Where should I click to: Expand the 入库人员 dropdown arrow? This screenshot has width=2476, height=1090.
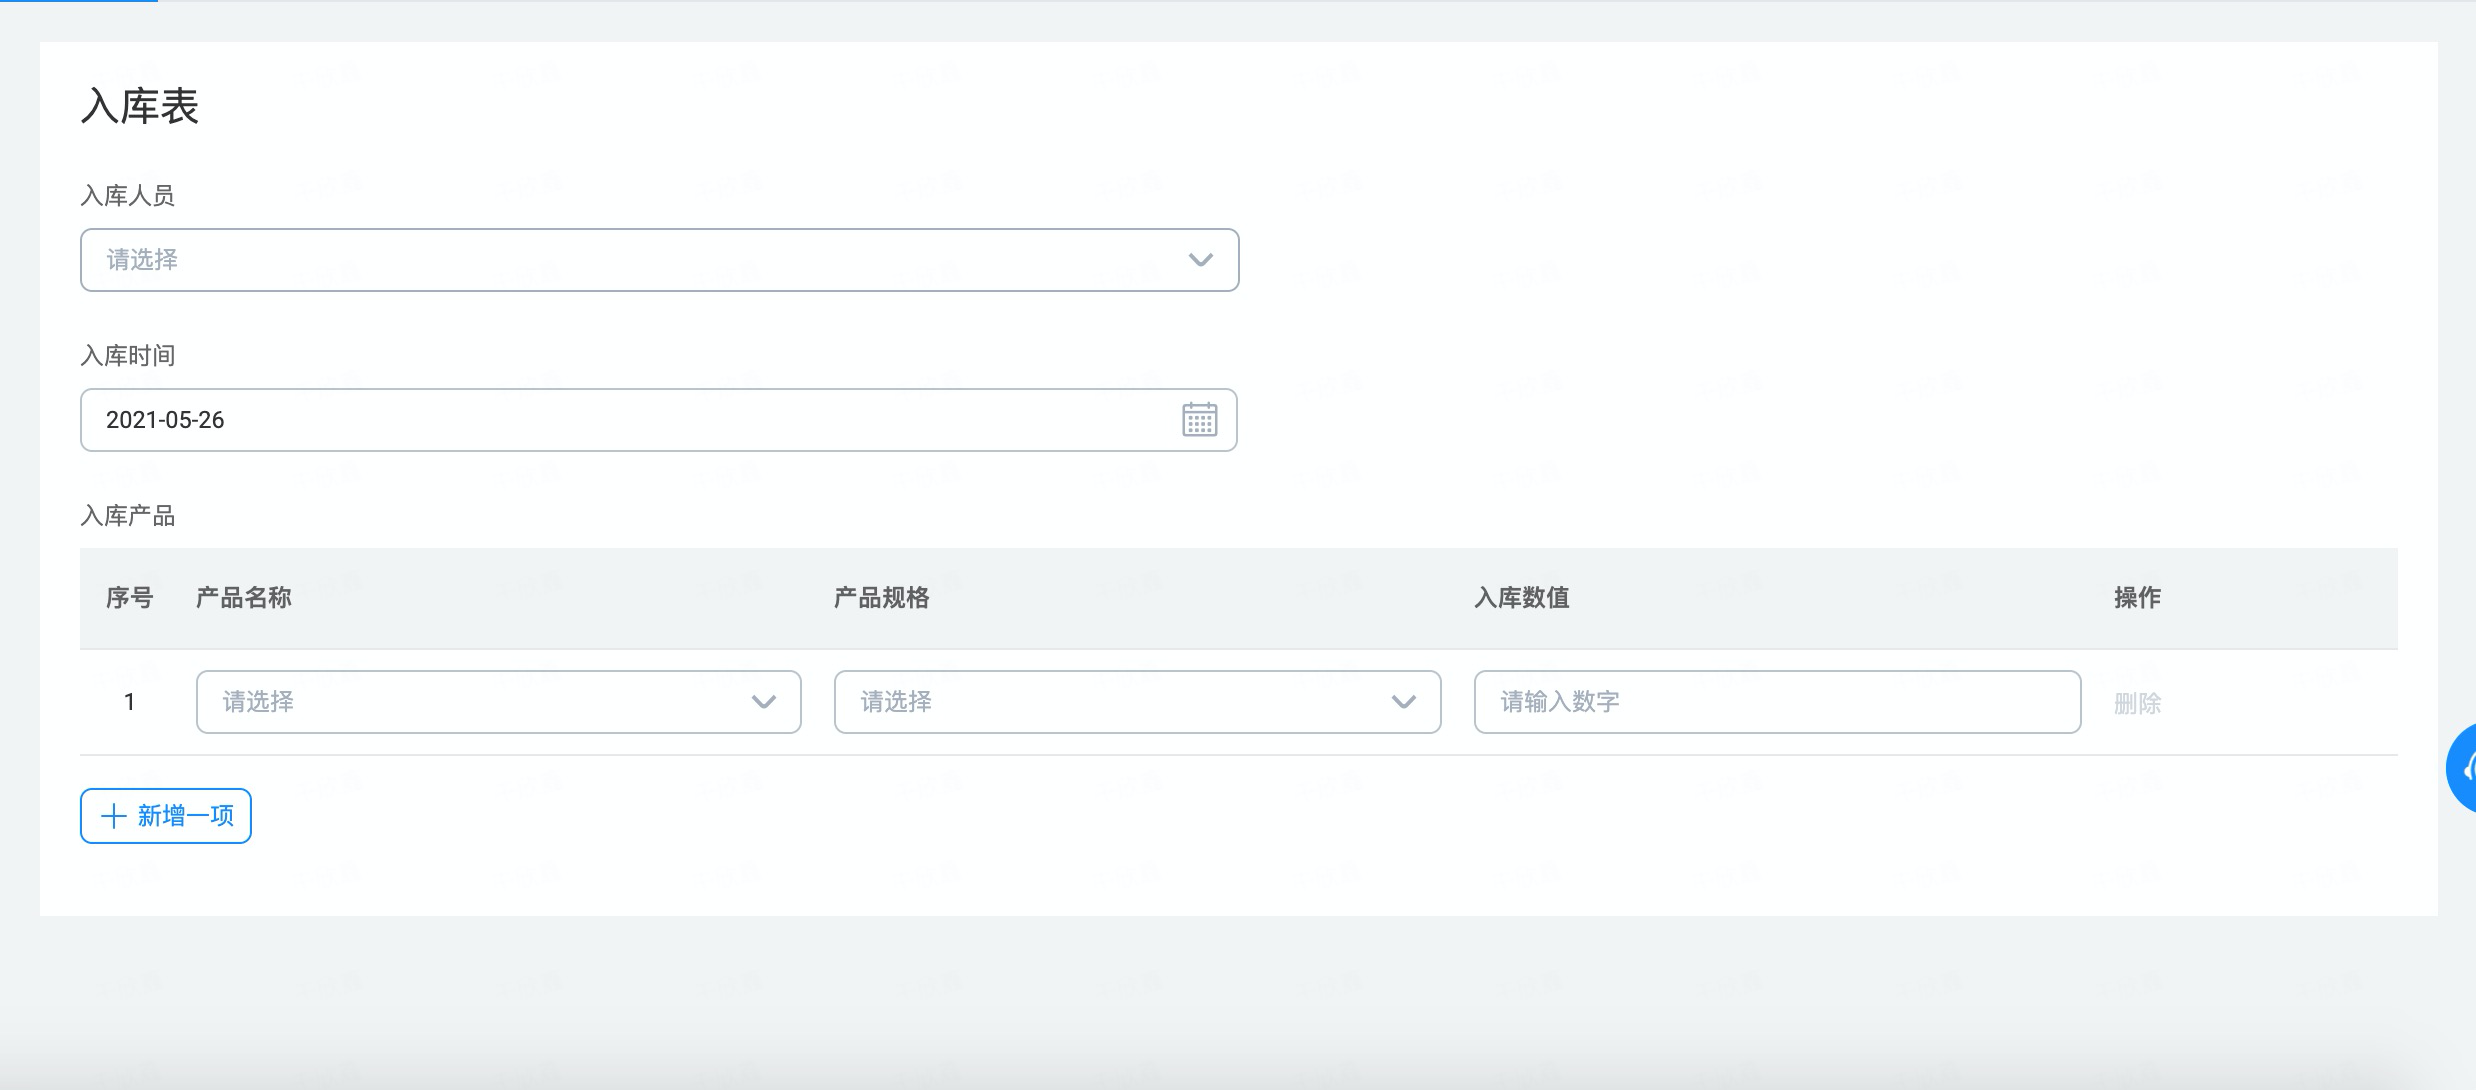[1200, 260]
